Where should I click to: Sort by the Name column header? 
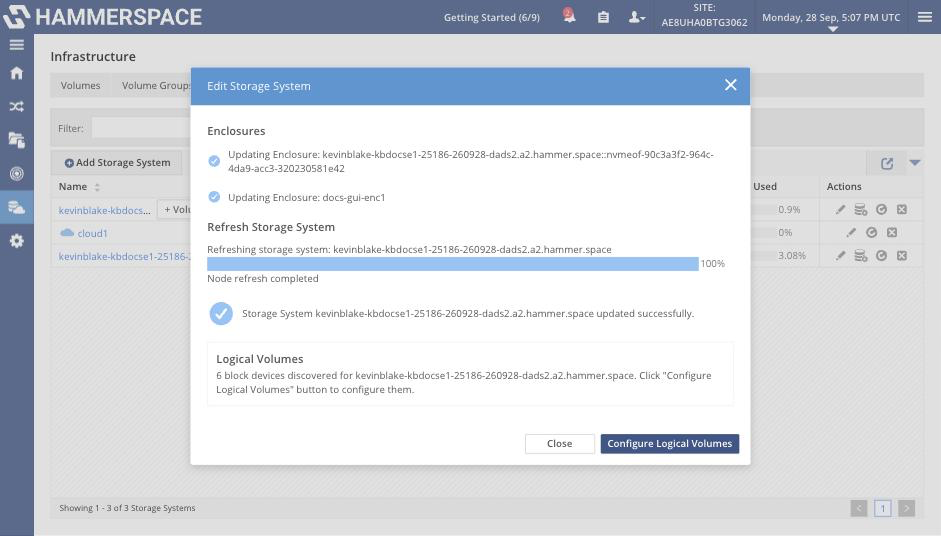[79, 187]
